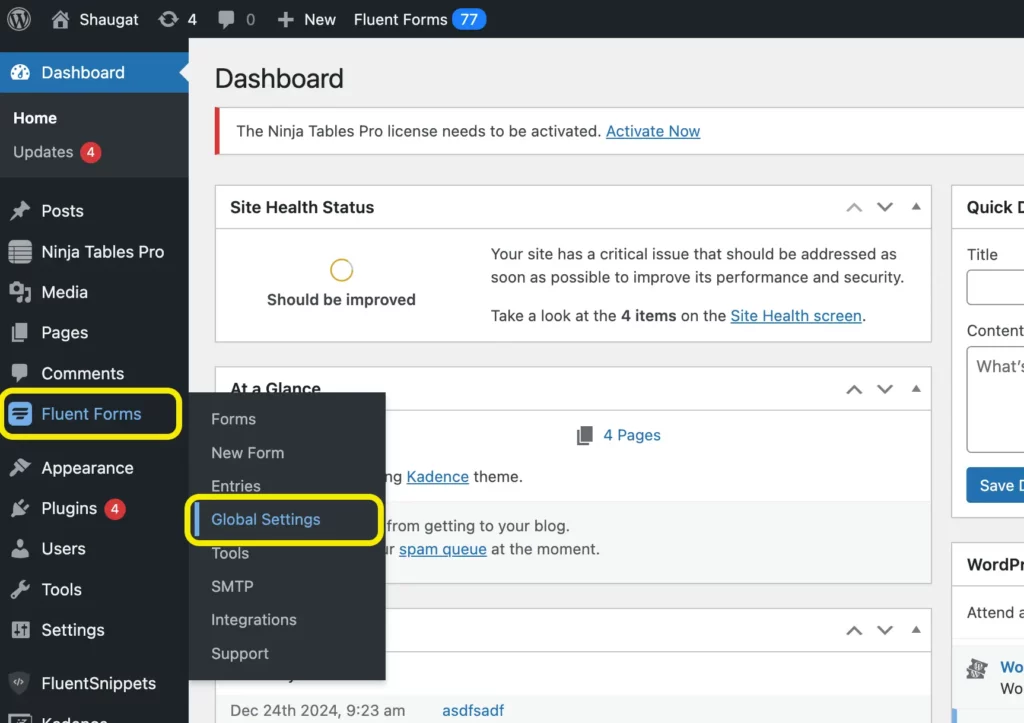Screen dimensions: 1024x723
Task: Click the FluentSnippets shield icon
Action: (x=20, y=683)
